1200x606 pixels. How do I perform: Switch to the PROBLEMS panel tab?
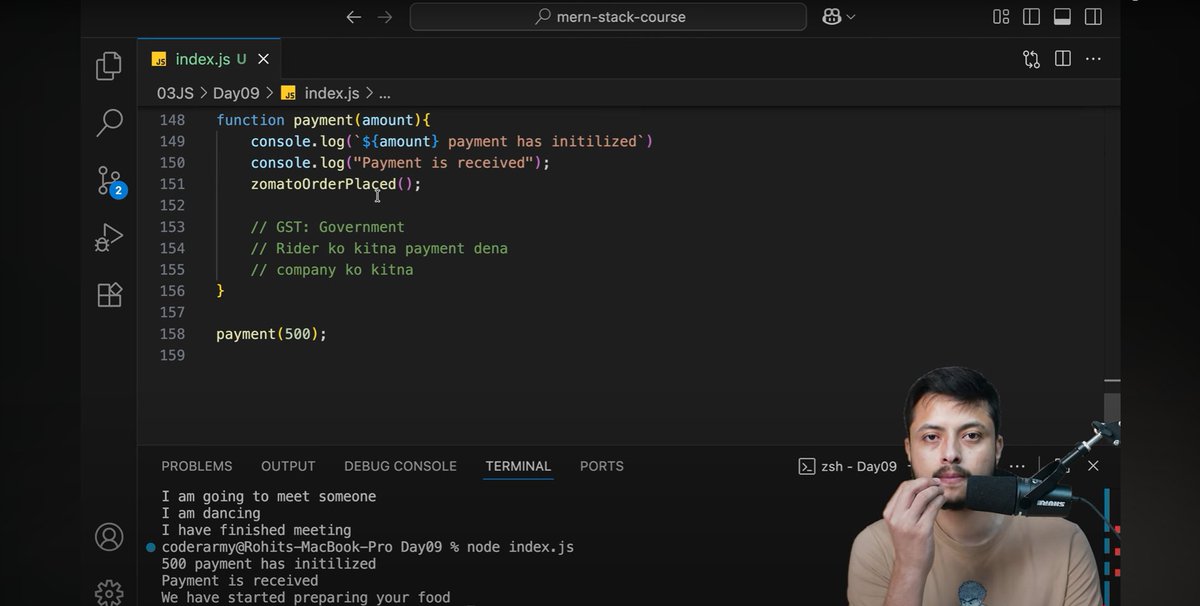(x=197, y=466)
